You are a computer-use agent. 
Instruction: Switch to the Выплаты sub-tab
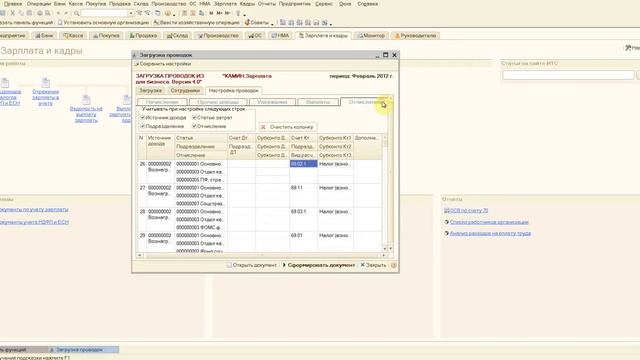point(318,102)
